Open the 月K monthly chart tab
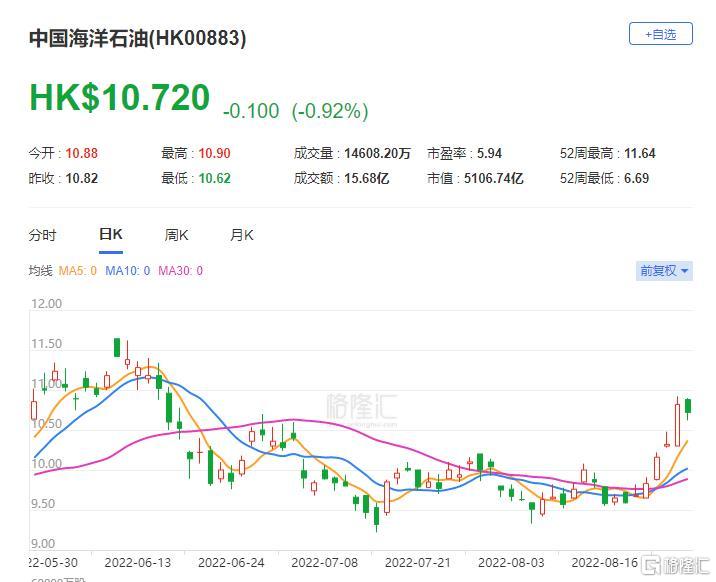716x582 pixels. point(242,235)
